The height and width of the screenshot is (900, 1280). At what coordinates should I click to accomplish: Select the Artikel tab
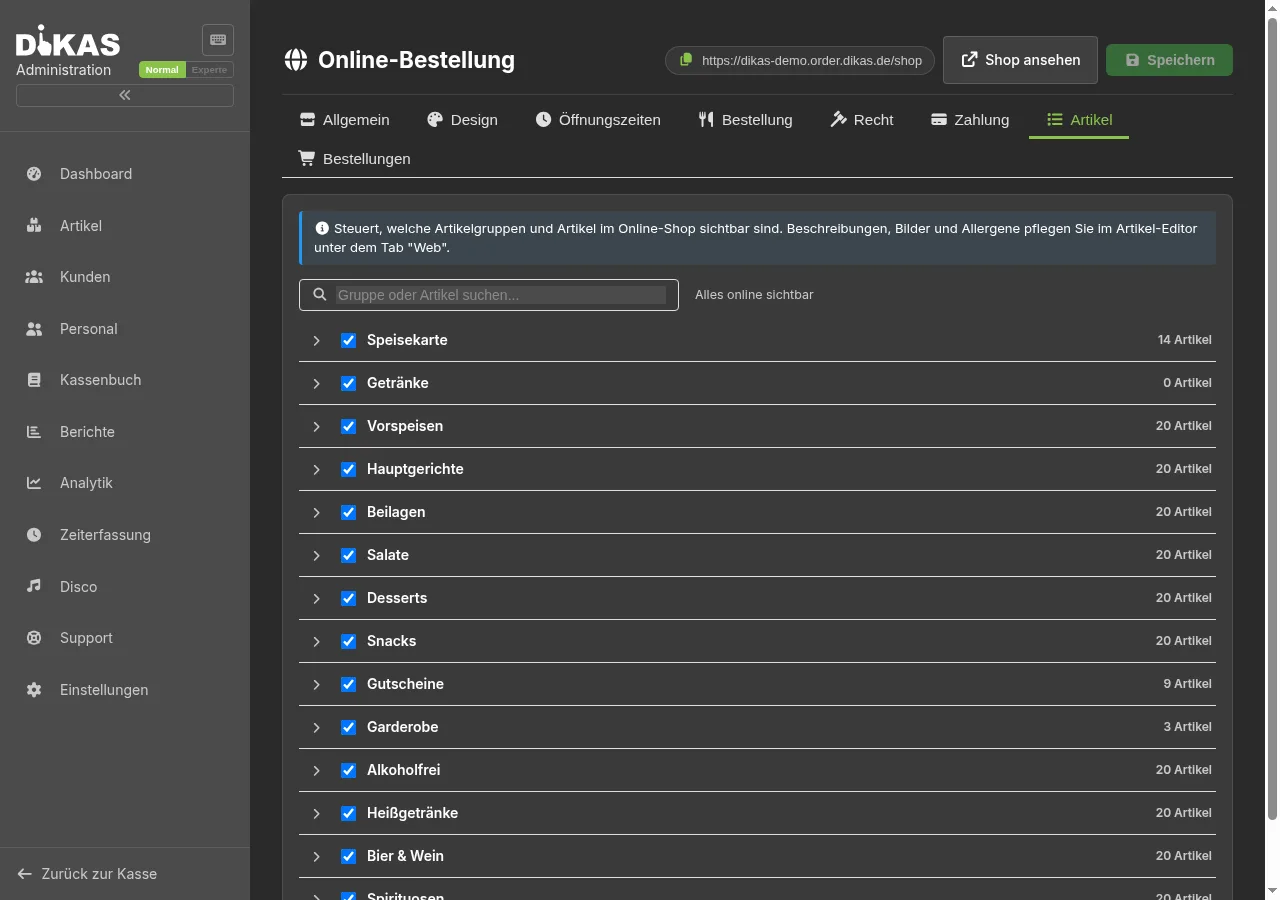(x=1079, y=120)
